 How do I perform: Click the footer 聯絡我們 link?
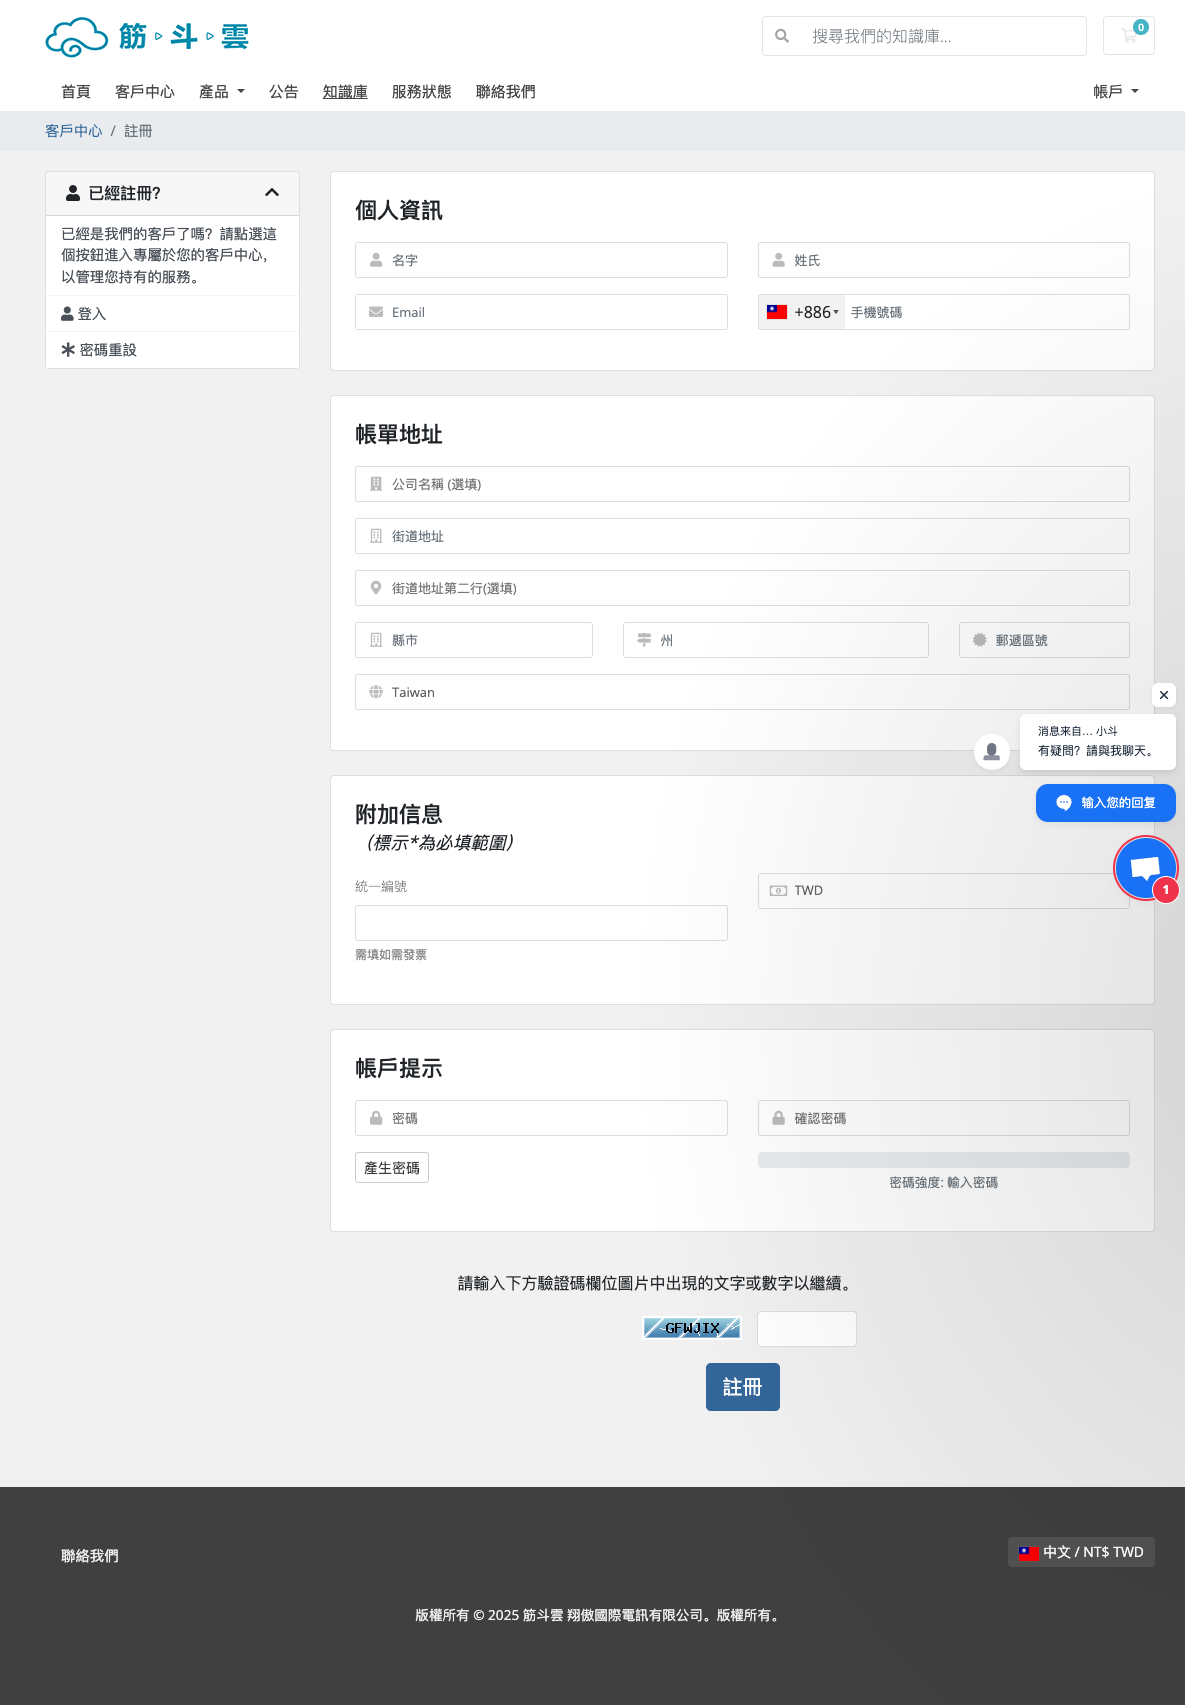point(90,1556)
